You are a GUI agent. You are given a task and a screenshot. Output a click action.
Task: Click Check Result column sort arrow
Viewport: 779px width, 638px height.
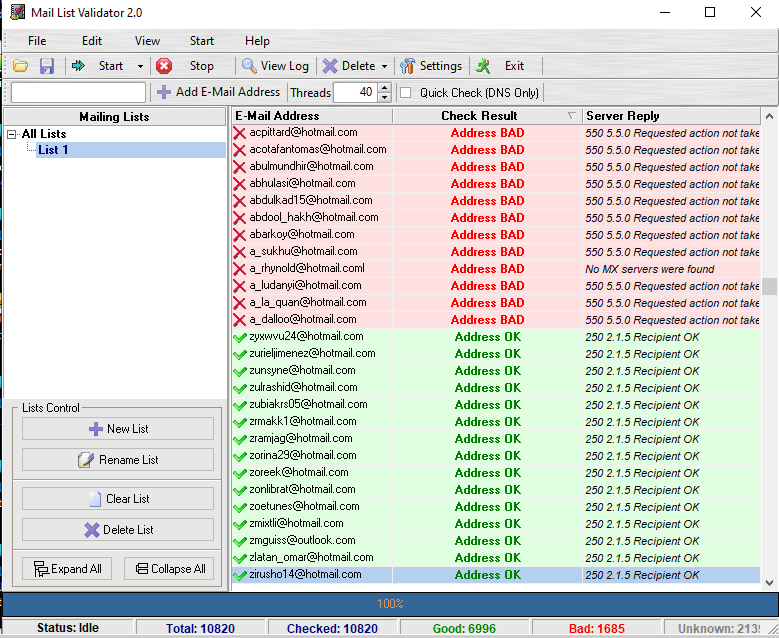(x=571, y=116)
